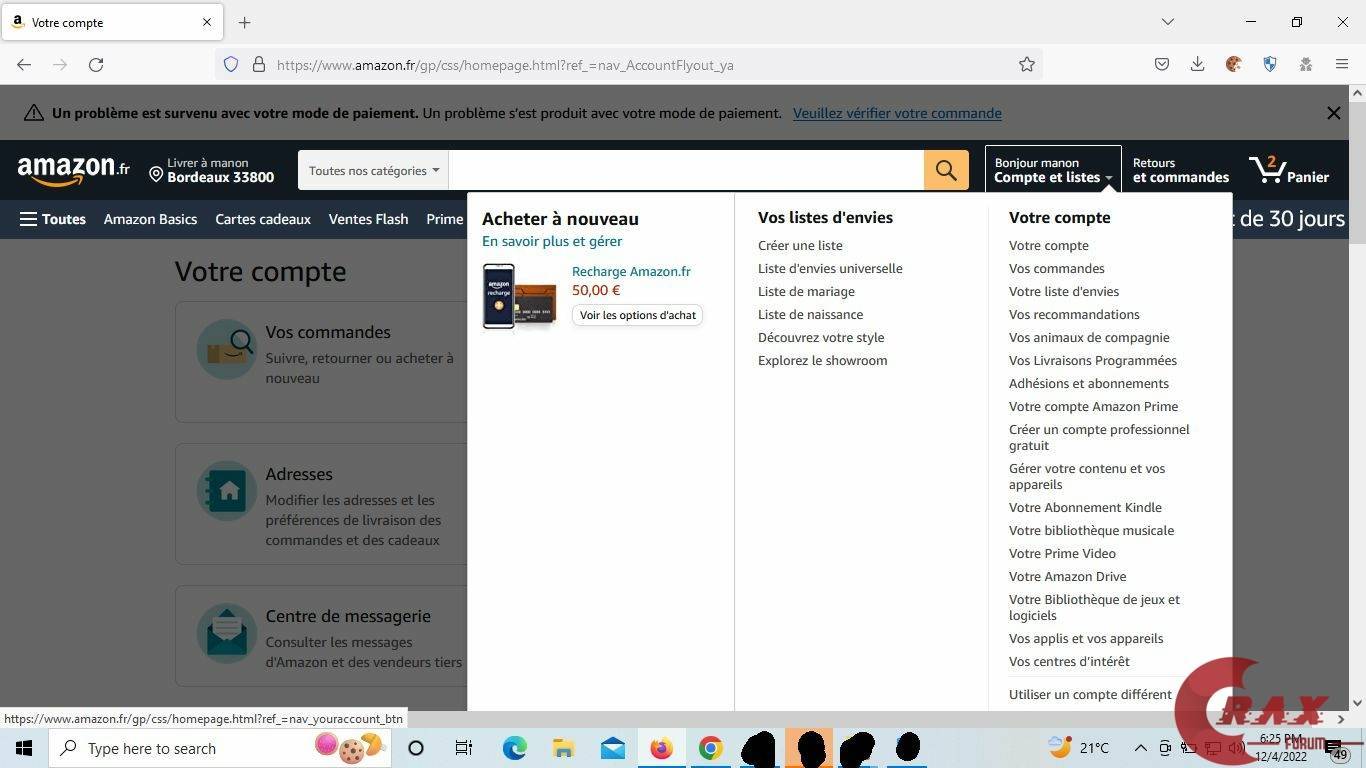This screenshot has height=768, width=1366.
Task: Open the Centre de messagerie card
Action: coord(321,635)
